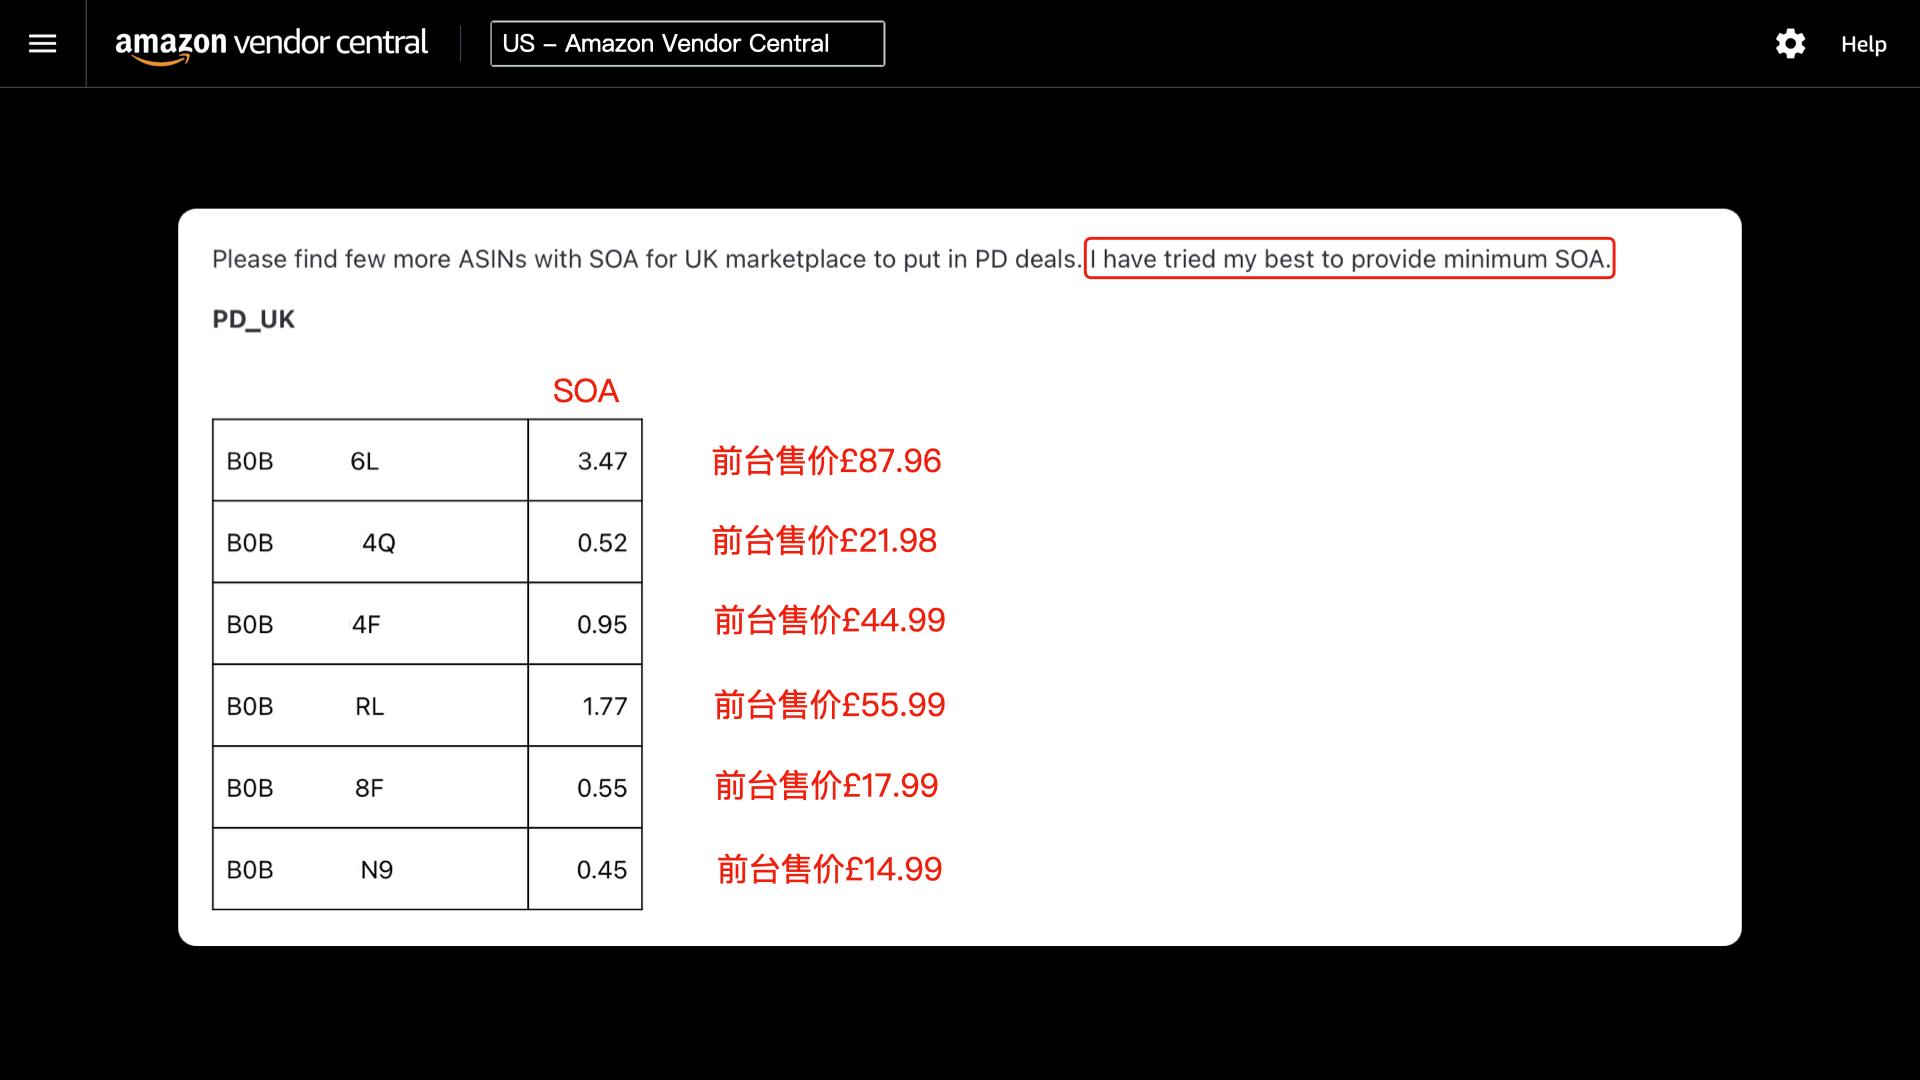1920x1080 pixels.
Task: Select the ASIN cell ending in 6L
Action: point(370,461)
